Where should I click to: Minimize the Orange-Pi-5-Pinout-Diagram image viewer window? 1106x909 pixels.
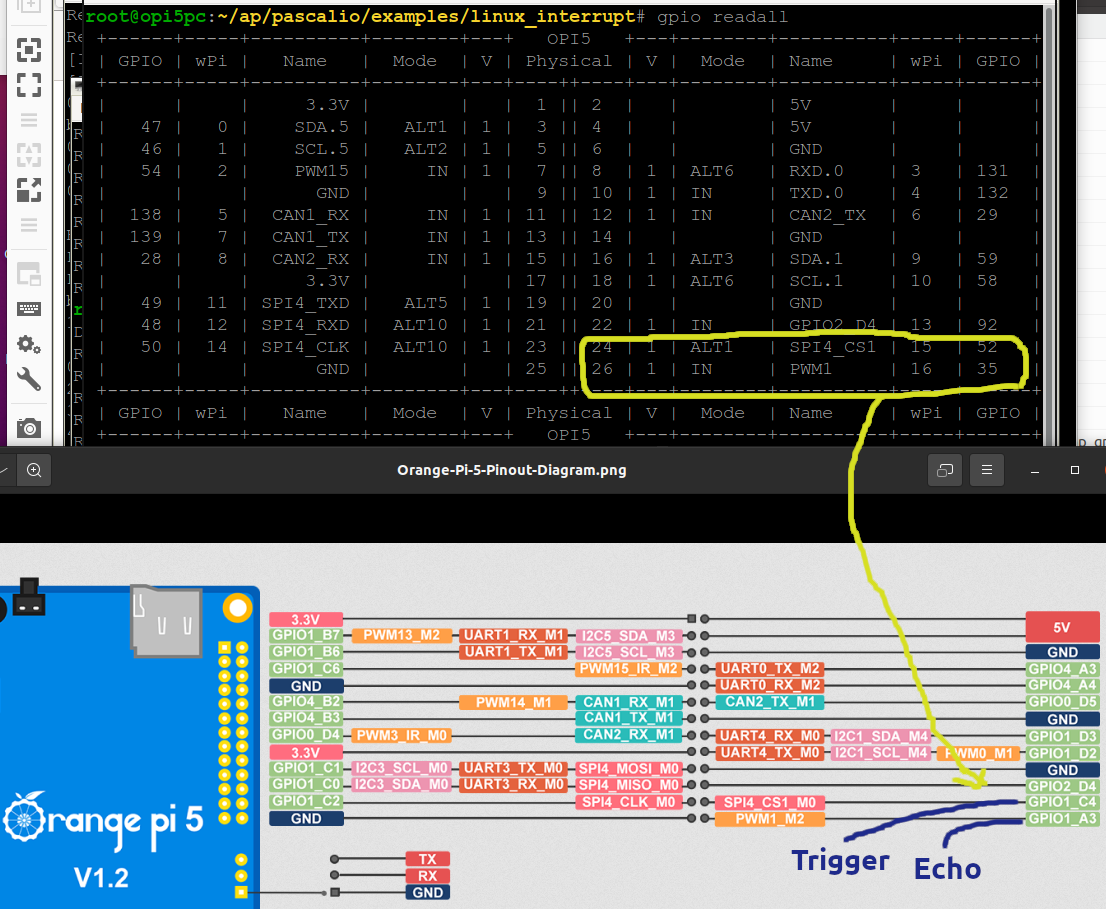tap(1035, 470)
